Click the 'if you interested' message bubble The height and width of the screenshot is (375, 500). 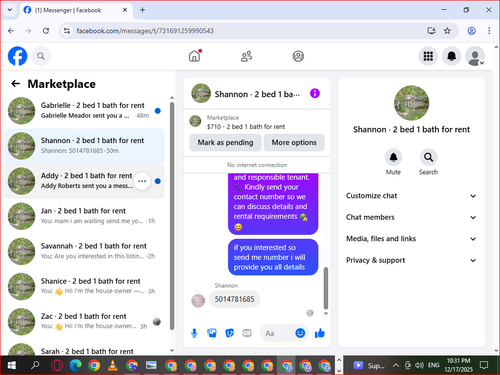(273, 257)
